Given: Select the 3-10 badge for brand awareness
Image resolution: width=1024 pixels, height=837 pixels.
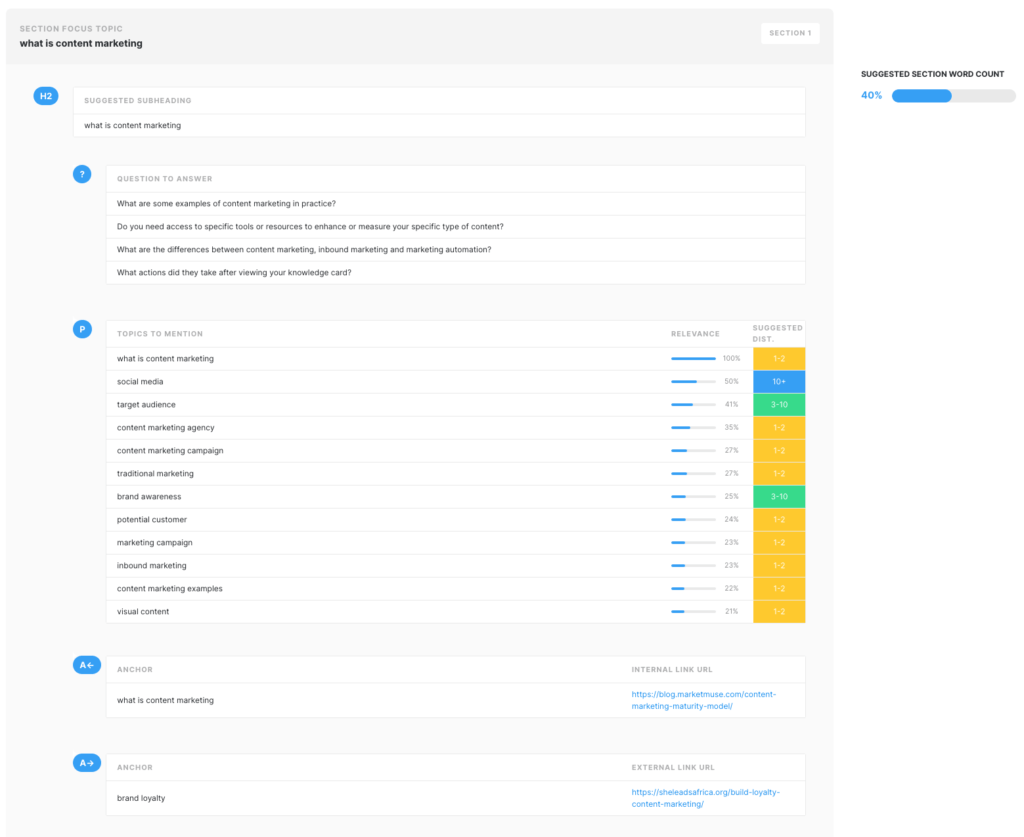Looking at the screenshot, I should [779, 496].
